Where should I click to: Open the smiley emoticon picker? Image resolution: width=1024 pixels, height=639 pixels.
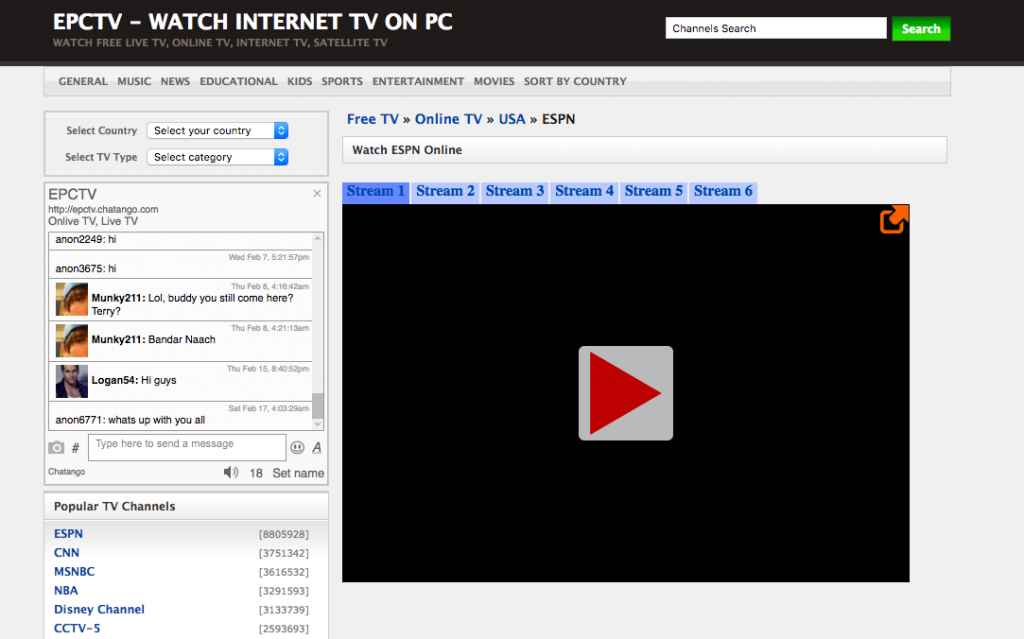pos(298,447)
